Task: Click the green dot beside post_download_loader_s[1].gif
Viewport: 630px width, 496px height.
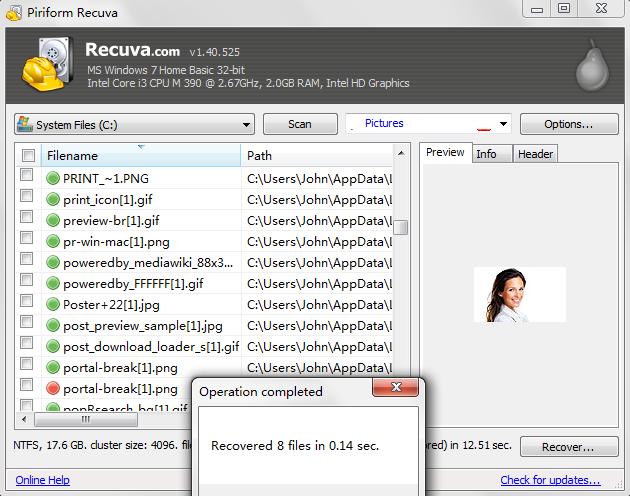Action: [x=53, y=346]
